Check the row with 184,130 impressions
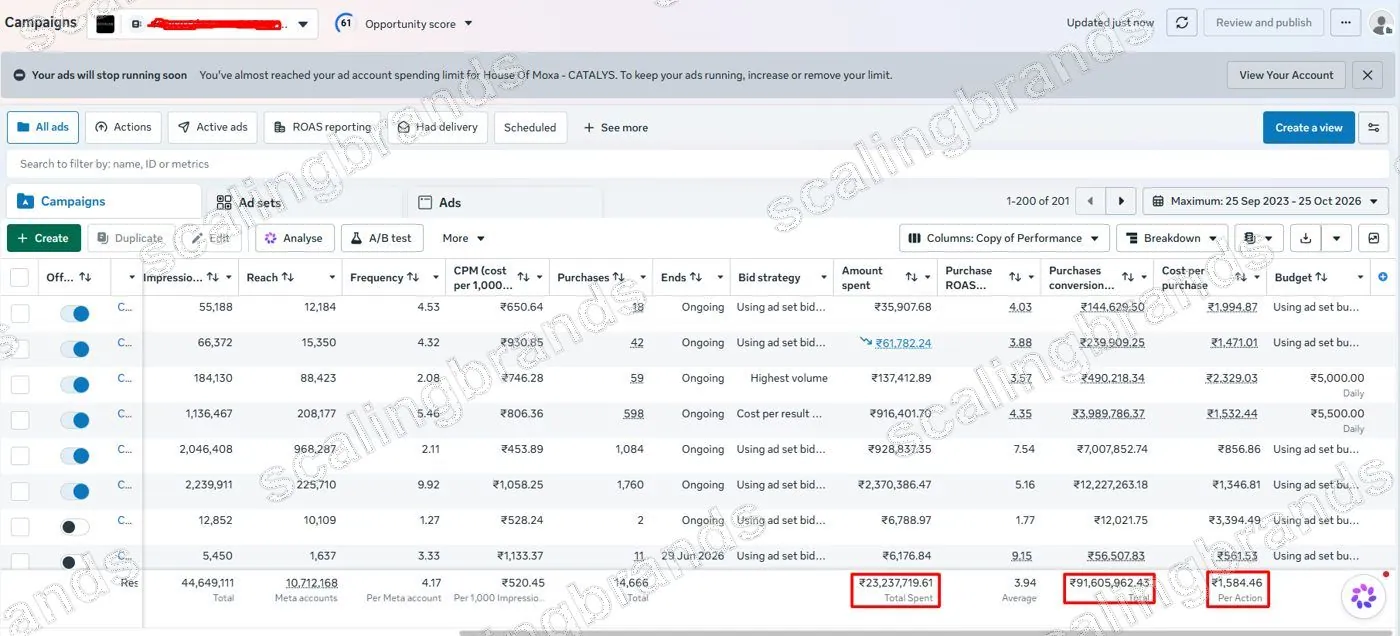 pyautogui.click(x=19, y=385)
